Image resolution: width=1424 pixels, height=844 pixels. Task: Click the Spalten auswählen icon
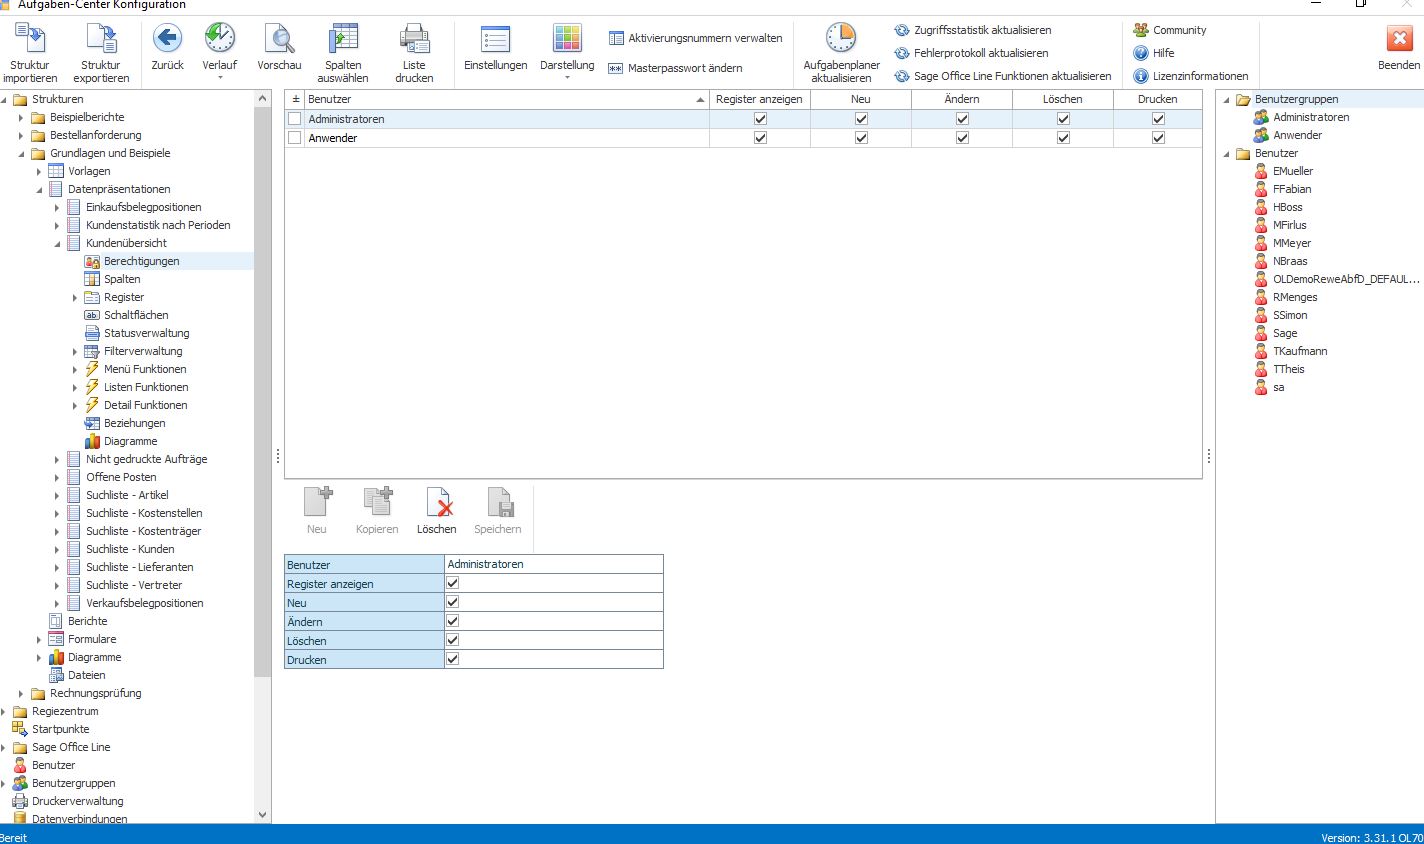tap(343, 39)
